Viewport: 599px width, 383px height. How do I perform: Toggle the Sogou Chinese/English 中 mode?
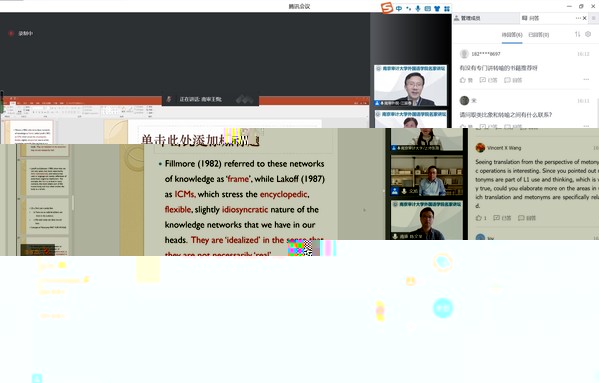click(399, 8)
